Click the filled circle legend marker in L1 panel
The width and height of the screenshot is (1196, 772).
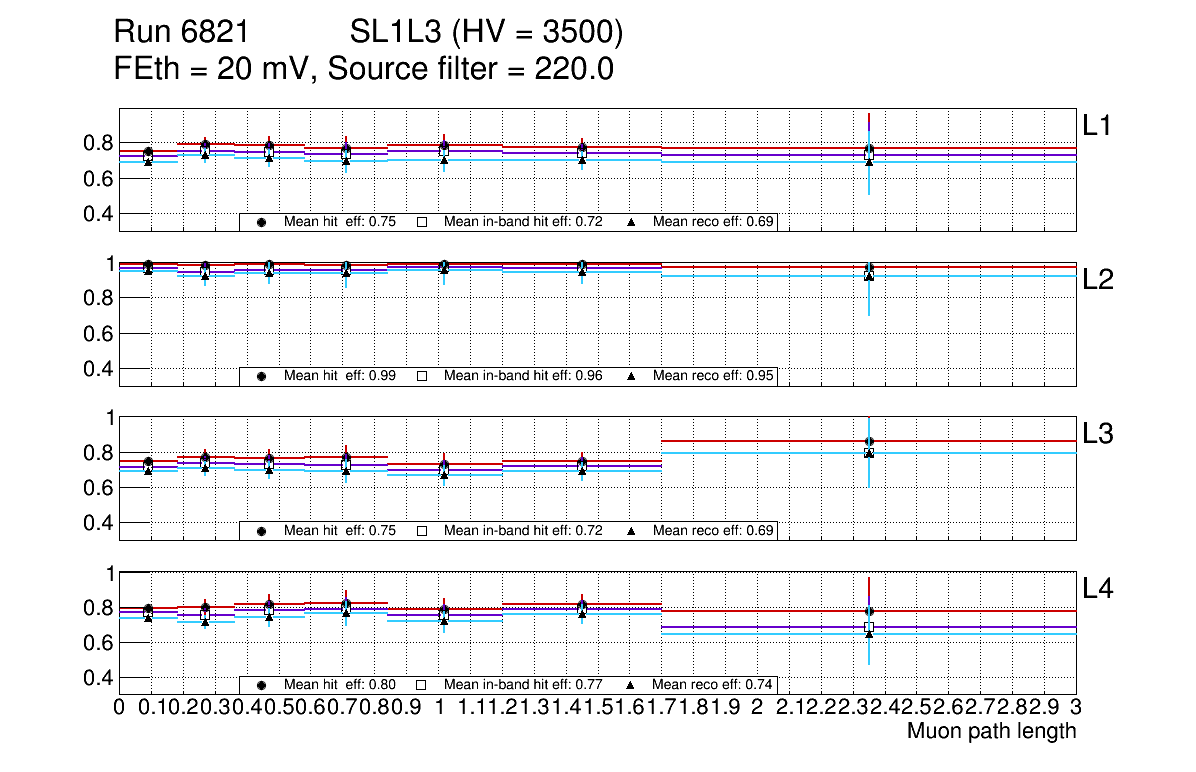coord(262,222)
